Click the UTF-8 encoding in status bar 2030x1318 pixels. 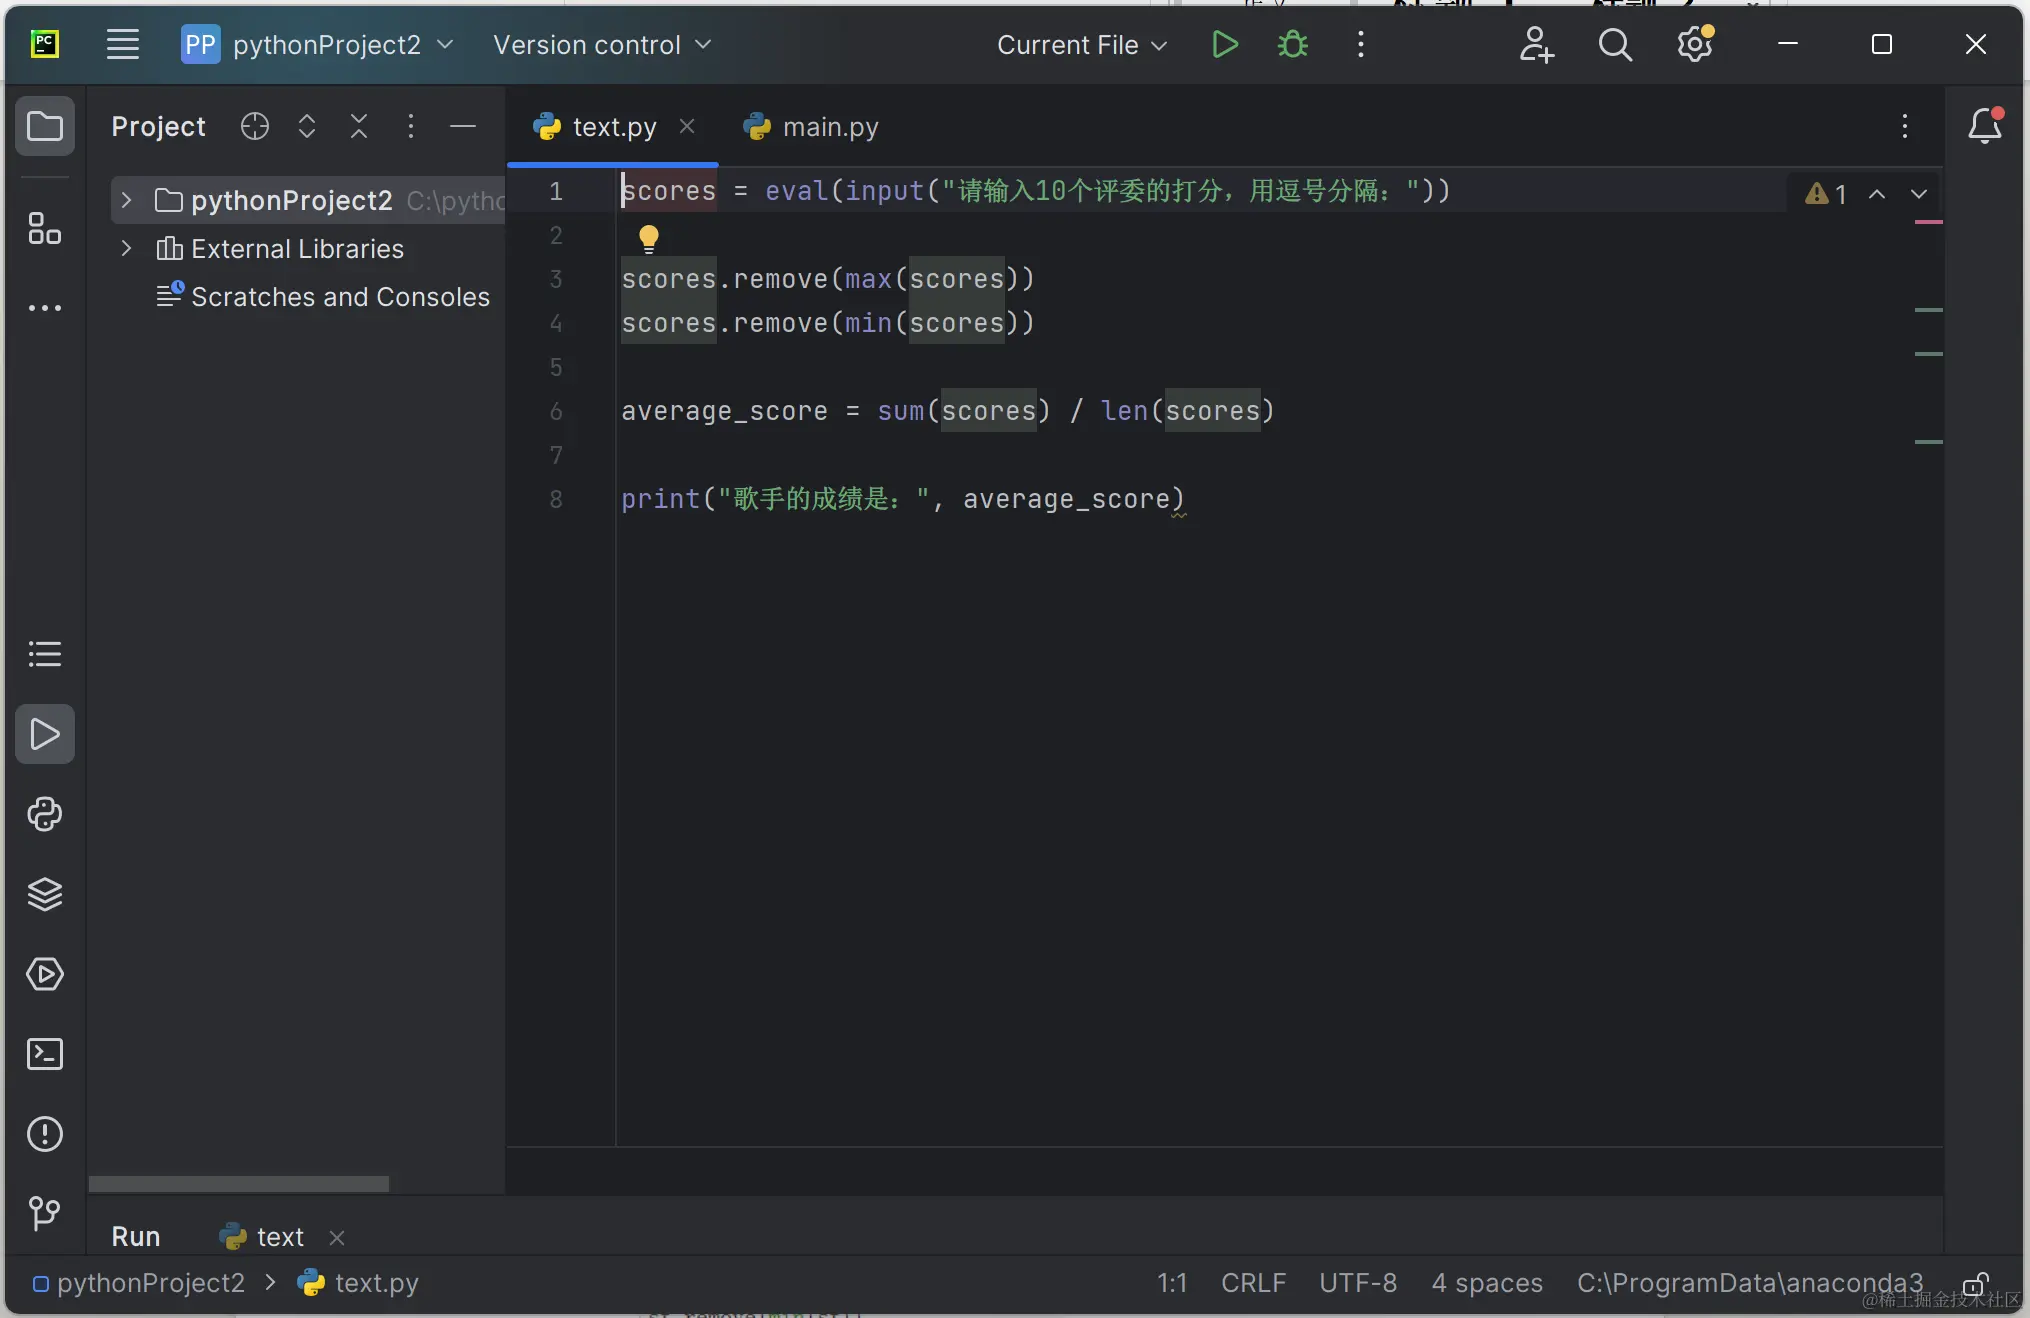[1357, 1283]
